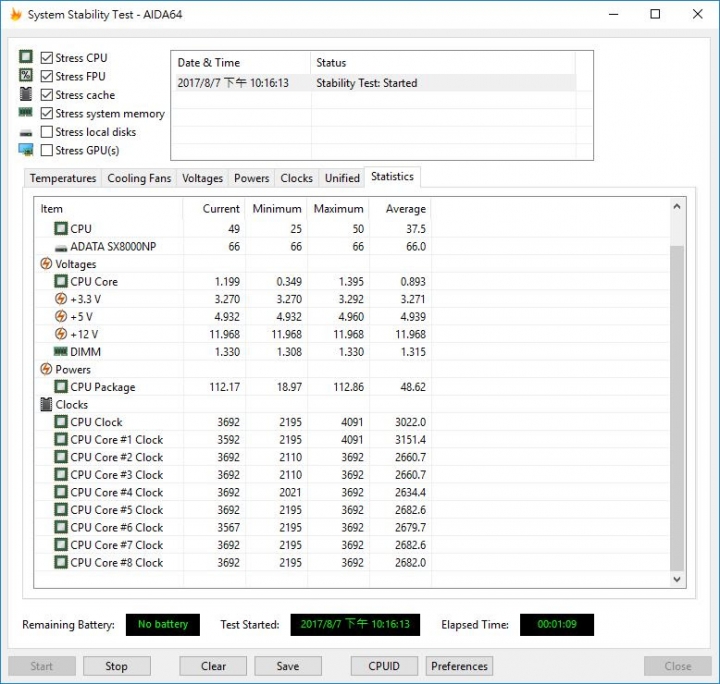Open the CPUID panel
Image resolution: width=720 pixels, height=684 pixels.
(384, 666)
